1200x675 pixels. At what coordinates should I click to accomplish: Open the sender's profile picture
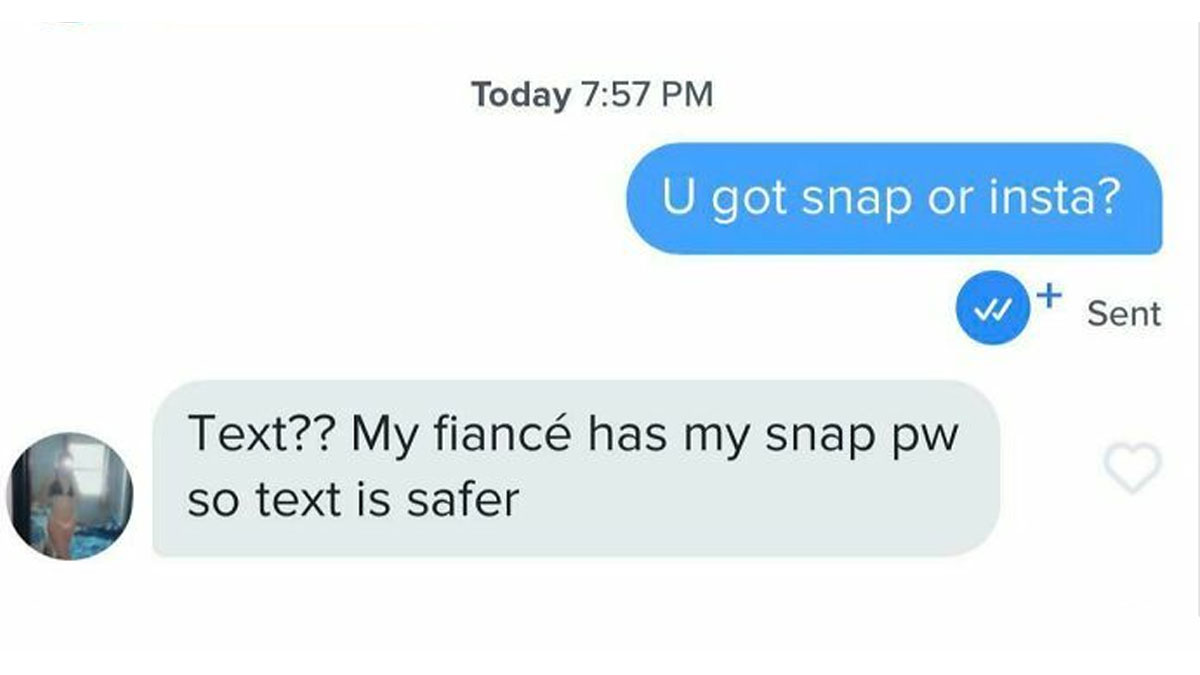(69, 495)
